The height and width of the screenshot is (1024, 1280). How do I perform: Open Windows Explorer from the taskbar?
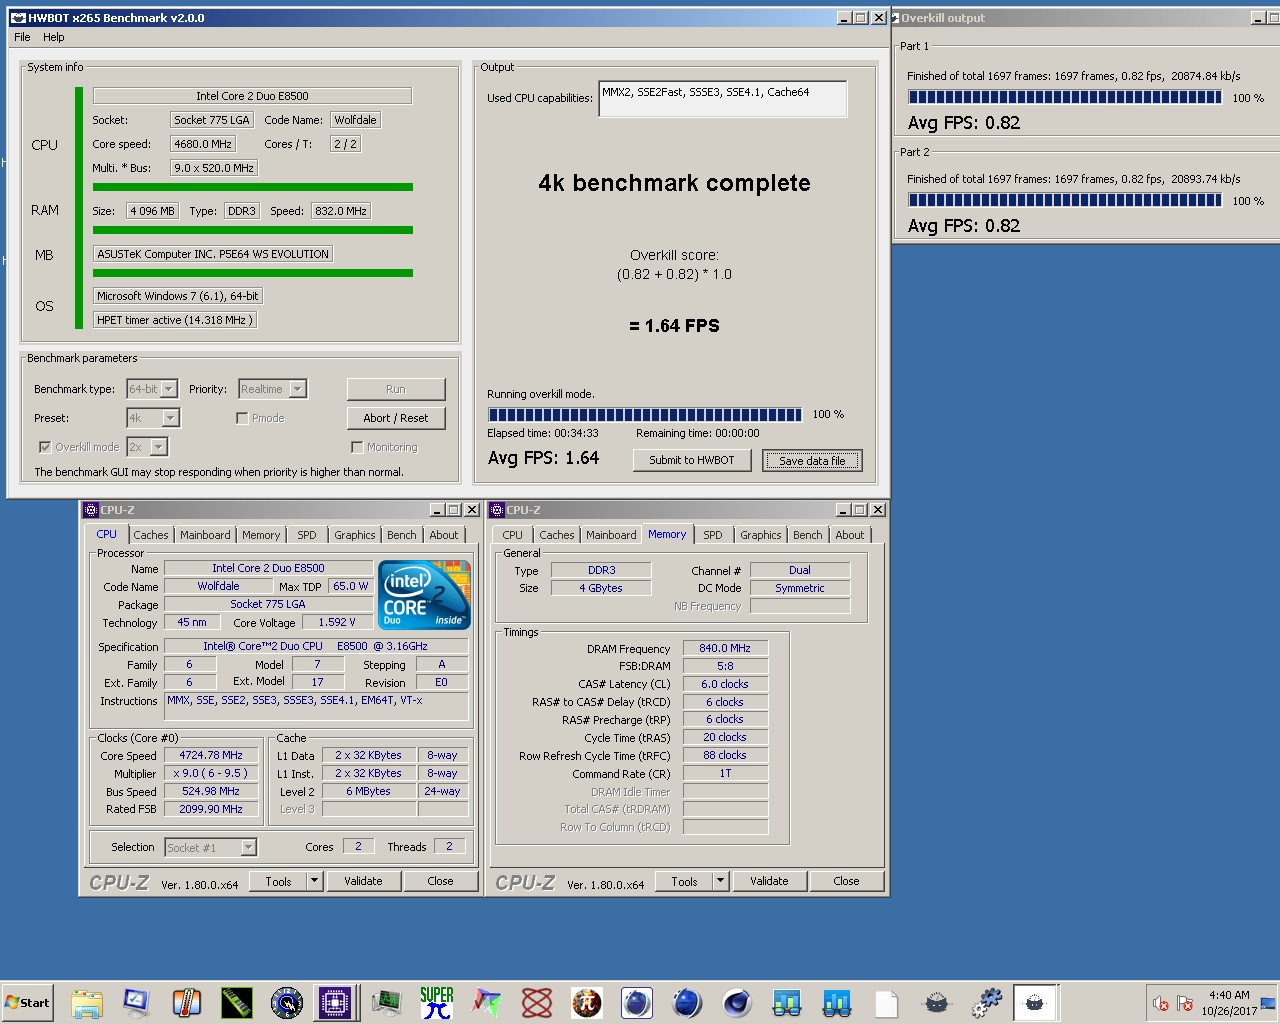pyautogui.click(x=87, y=1002)
